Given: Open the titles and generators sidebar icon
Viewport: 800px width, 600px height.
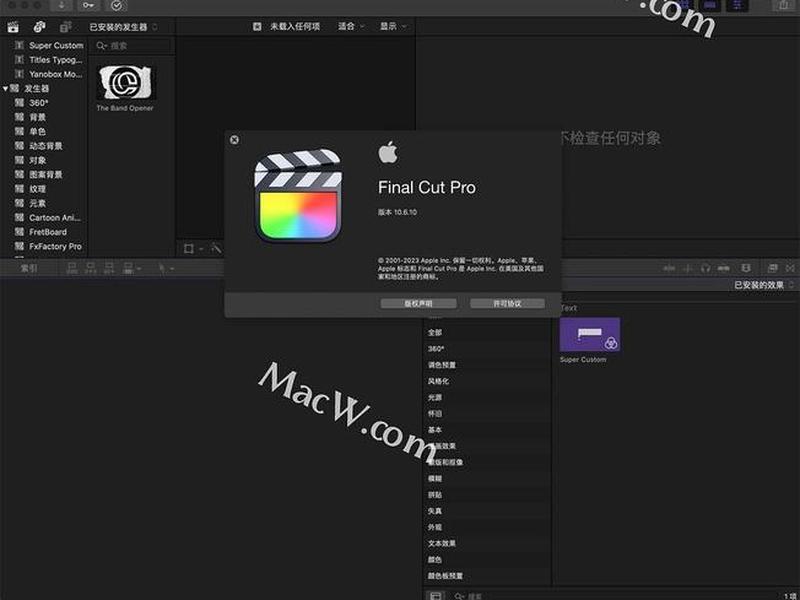Looking at the screenshot, I should [x=66, y=27].
